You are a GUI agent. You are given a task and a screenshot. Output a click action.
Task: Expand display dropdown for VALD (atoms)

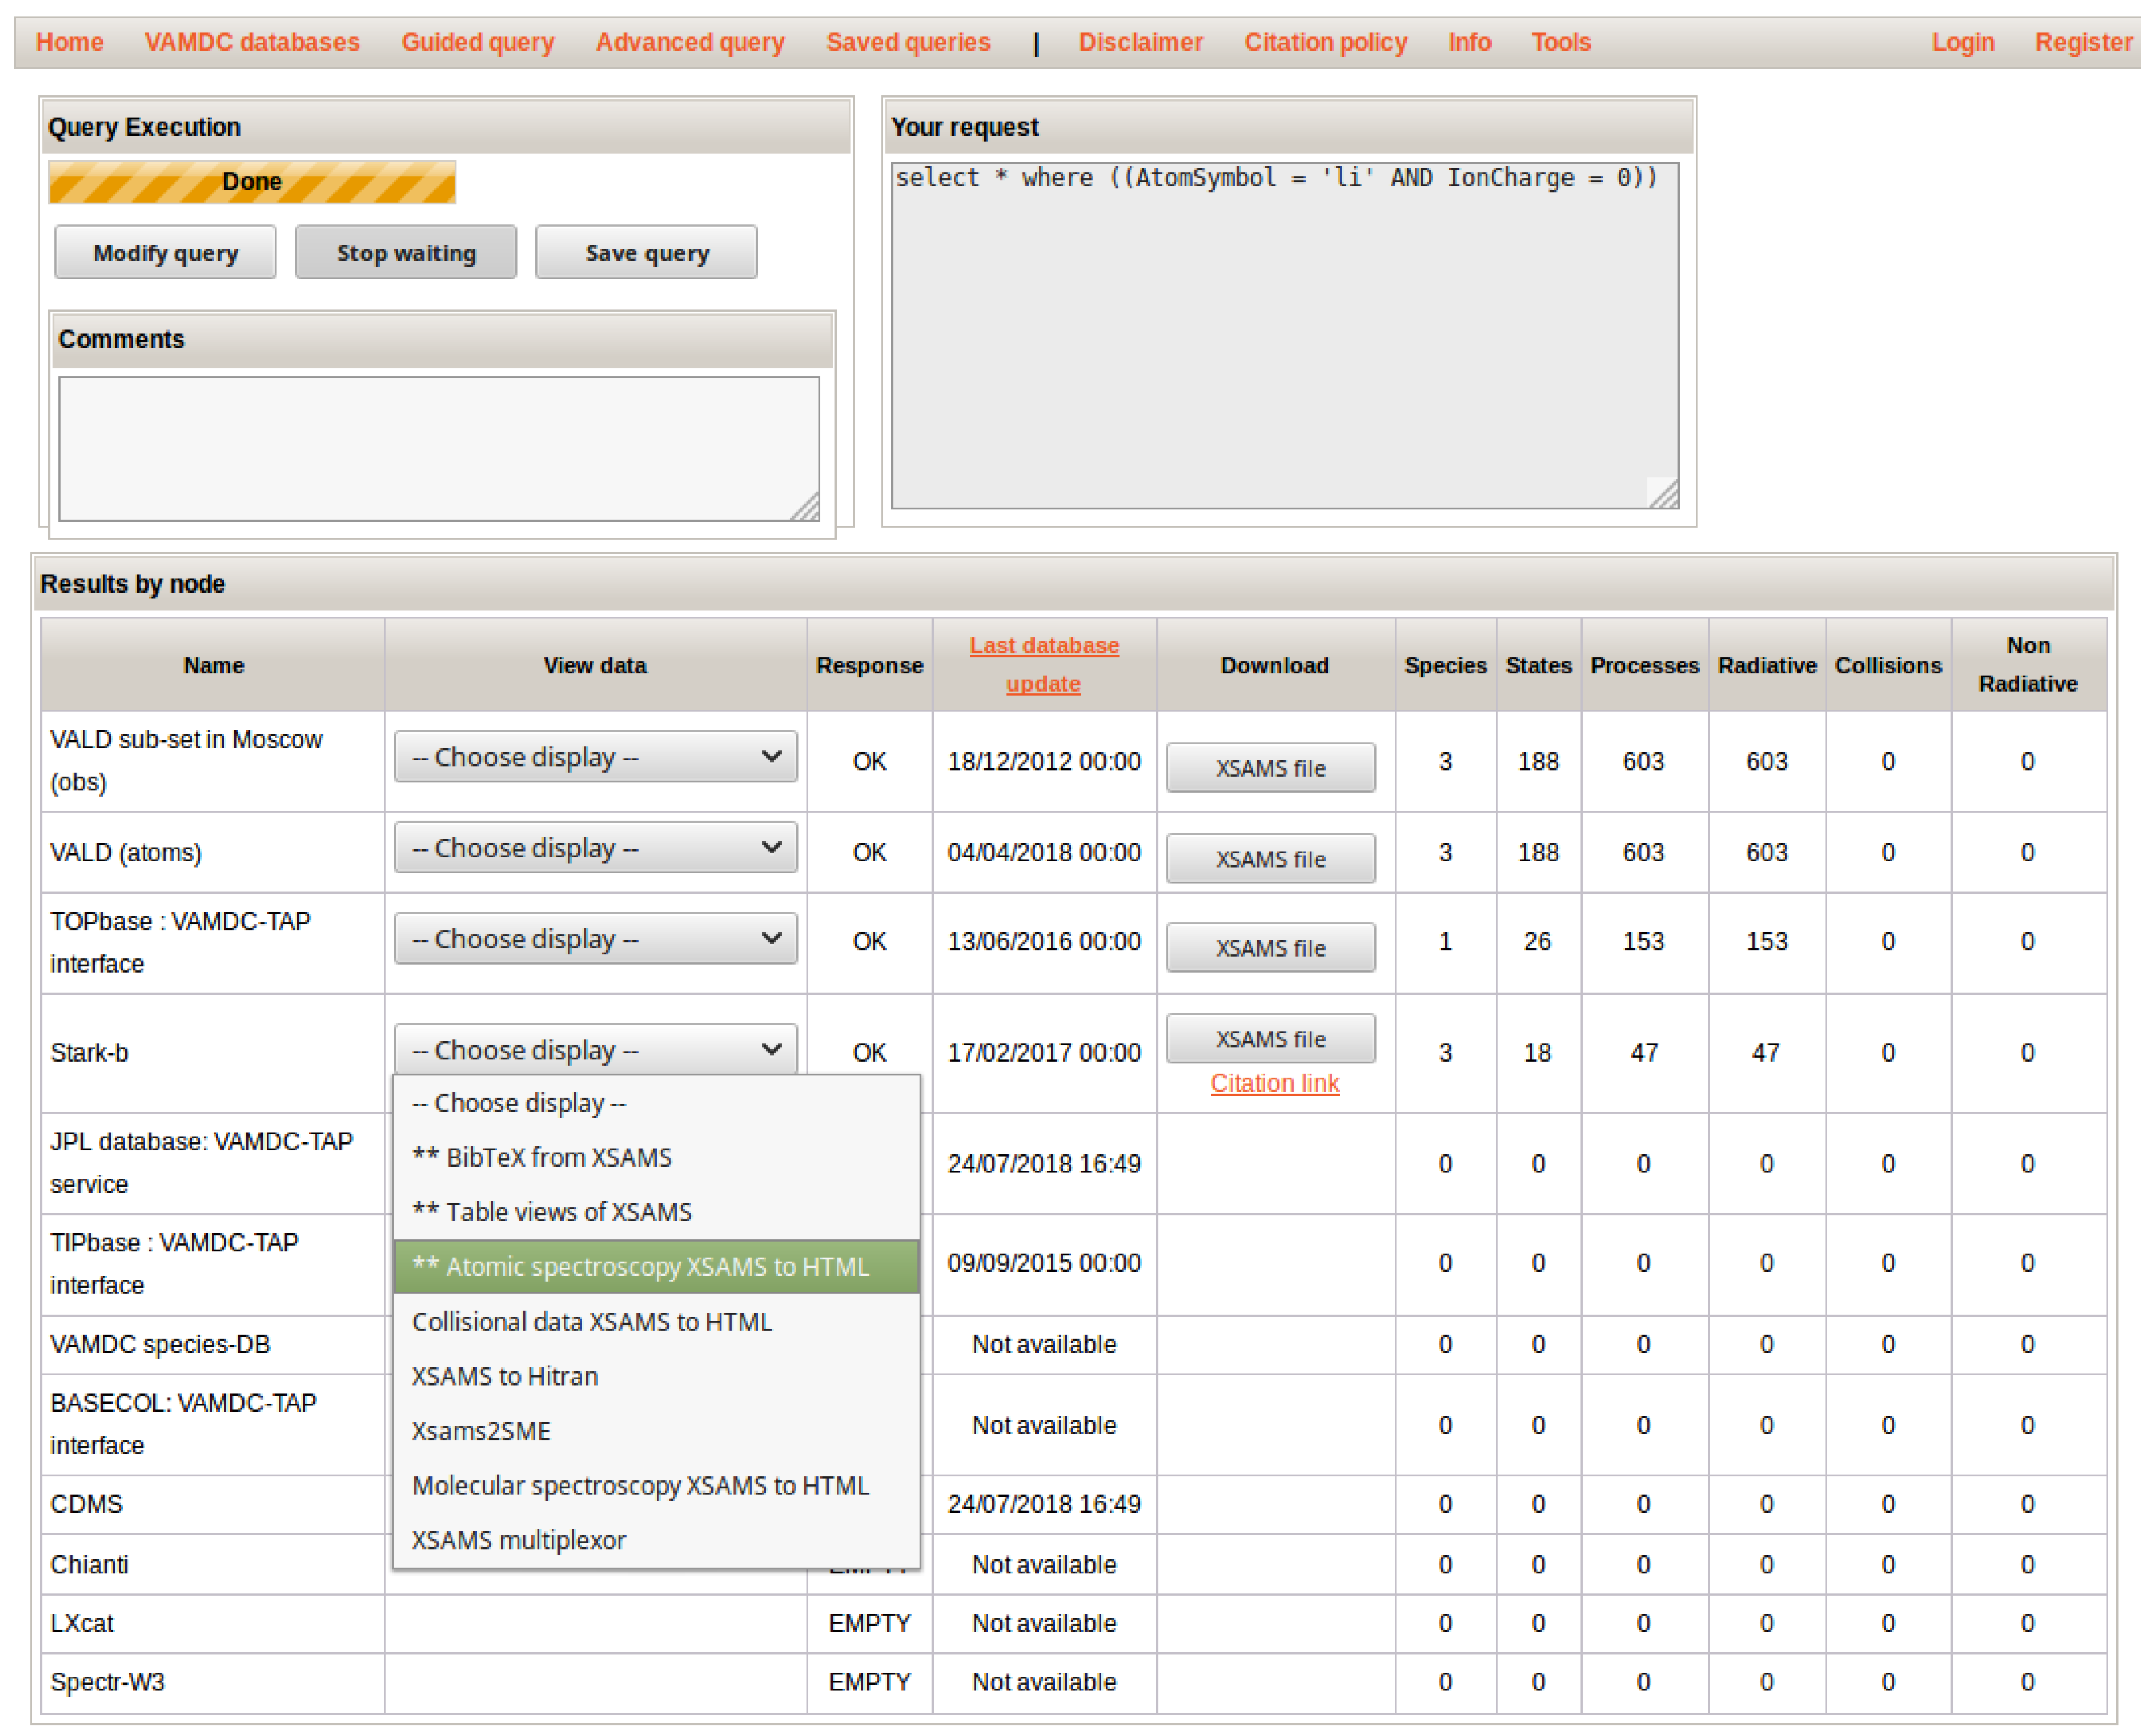click(x=595, y=848)
